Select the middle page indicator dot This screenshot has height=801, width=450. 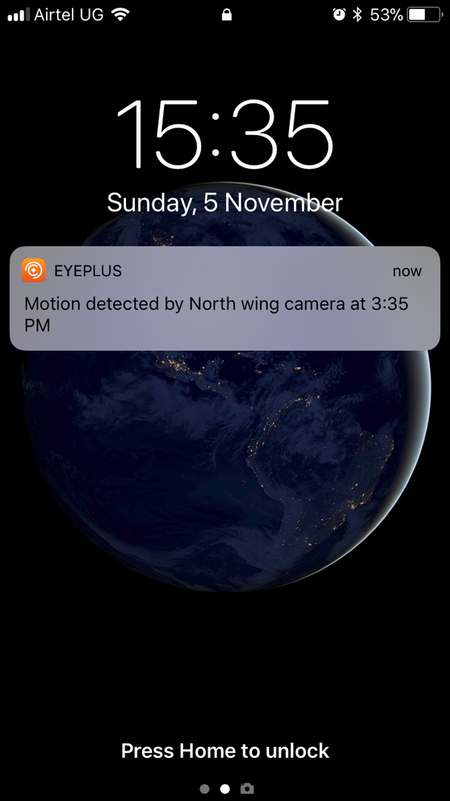[225, 789]
